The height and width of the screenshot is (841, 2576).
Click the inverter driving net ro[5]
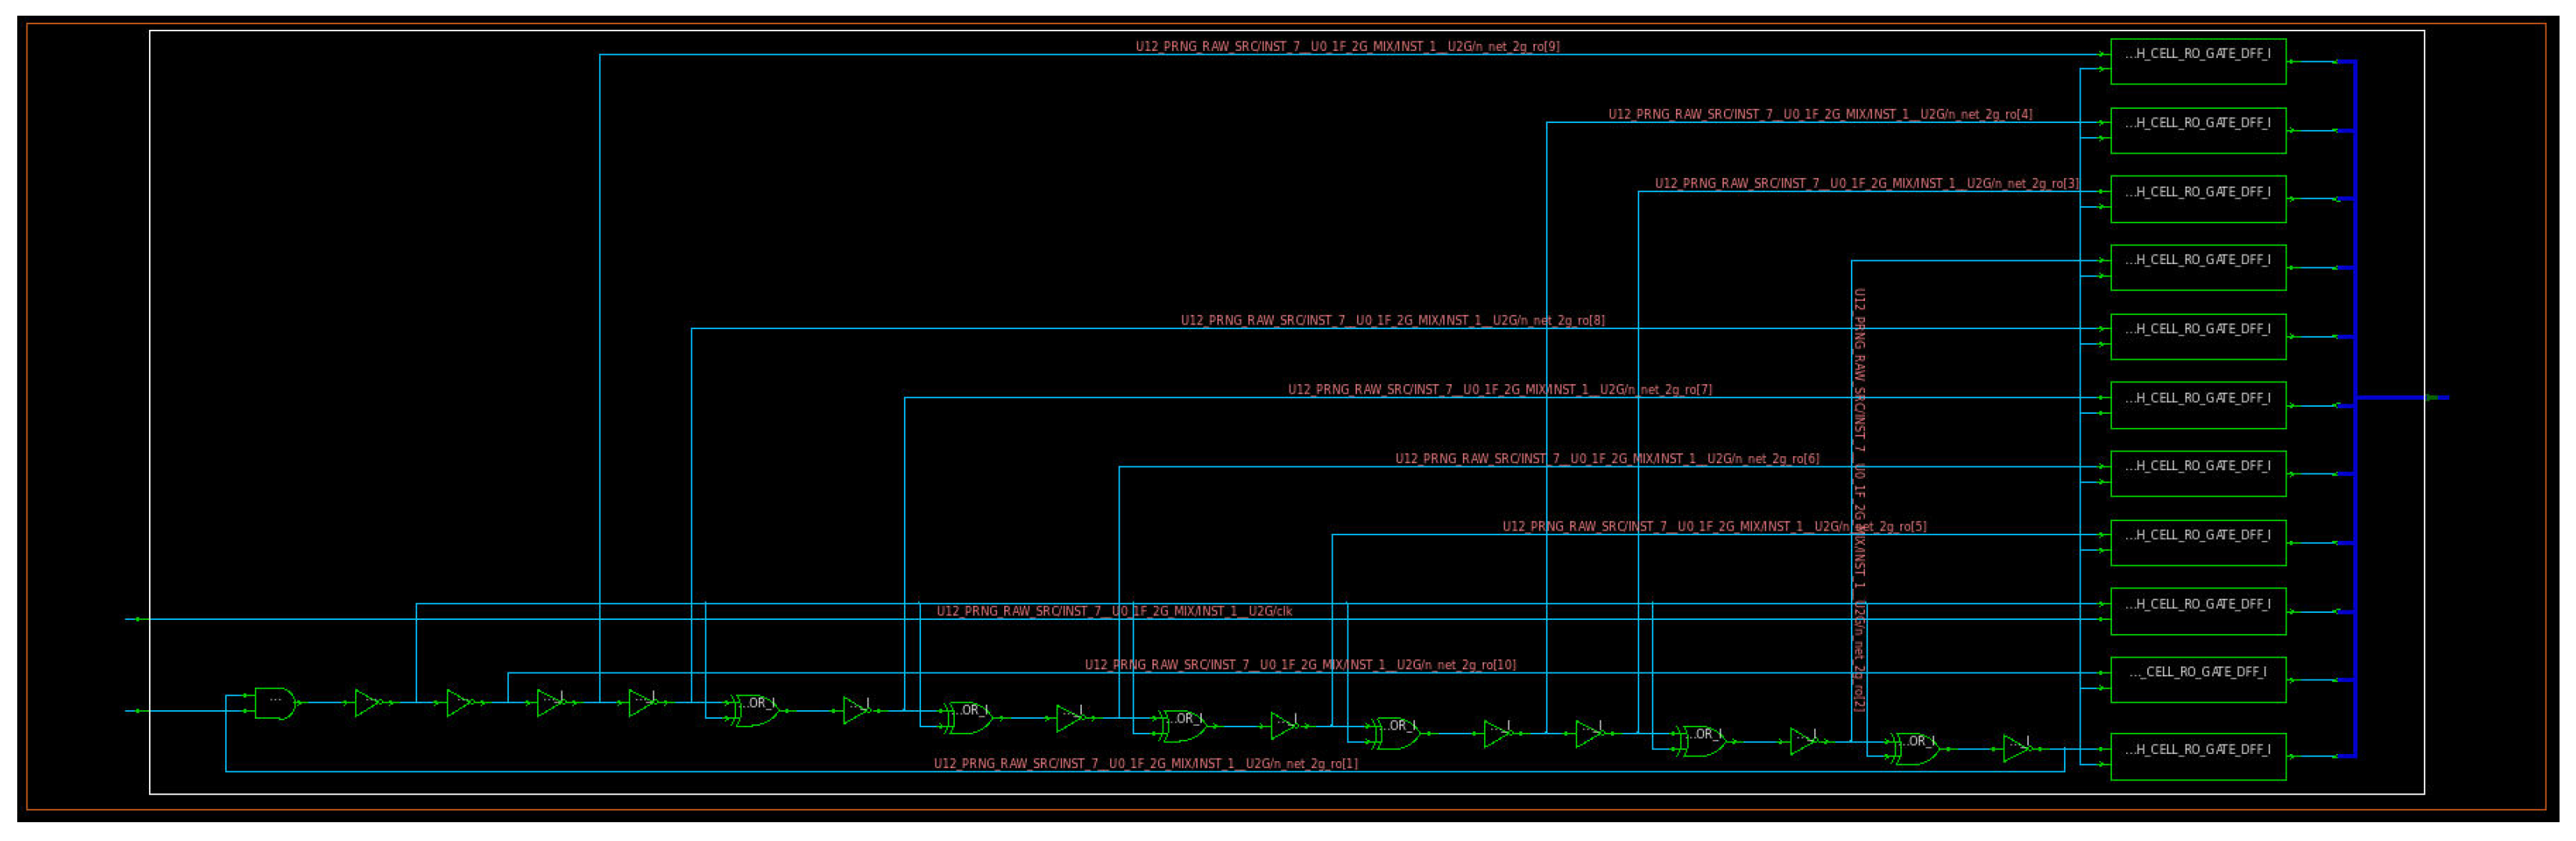(1284, 726)
